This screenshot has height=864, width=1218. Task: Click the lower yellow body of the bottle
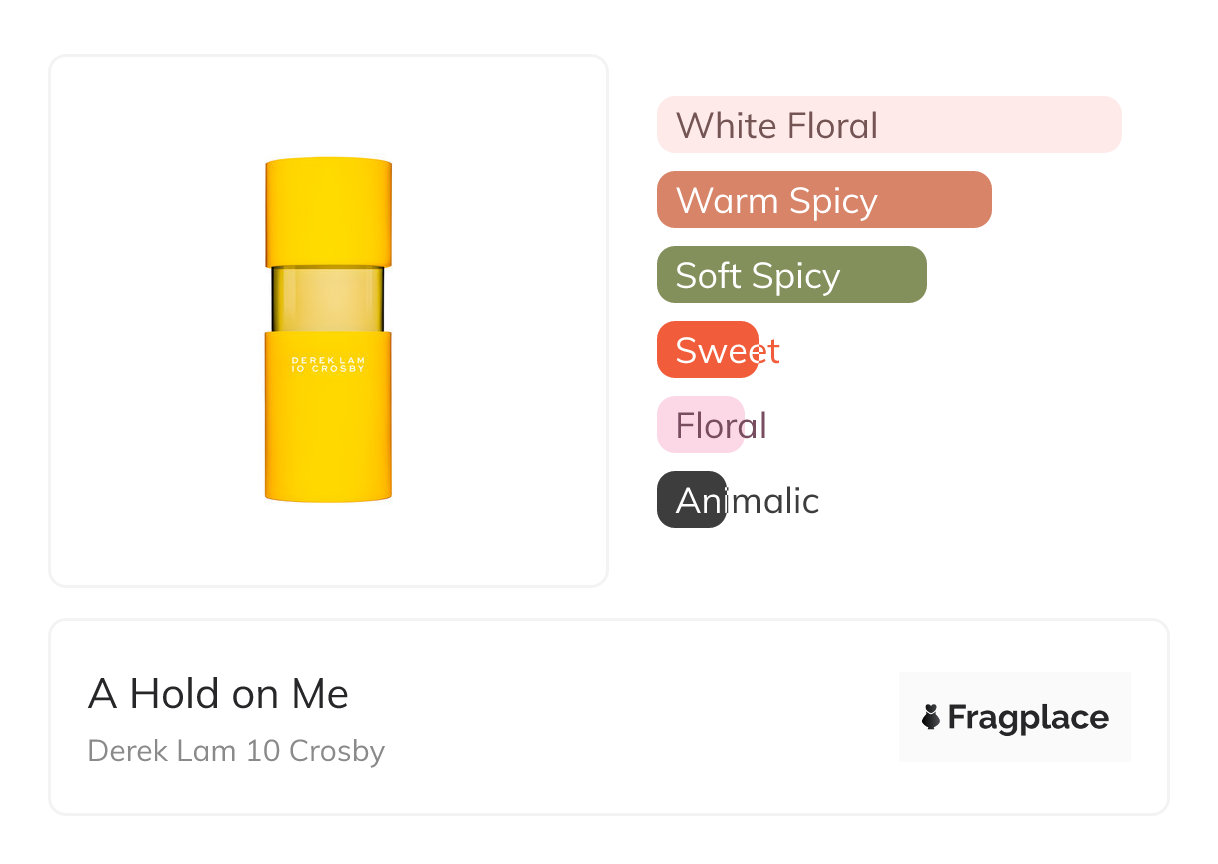(x=328, y=440)
